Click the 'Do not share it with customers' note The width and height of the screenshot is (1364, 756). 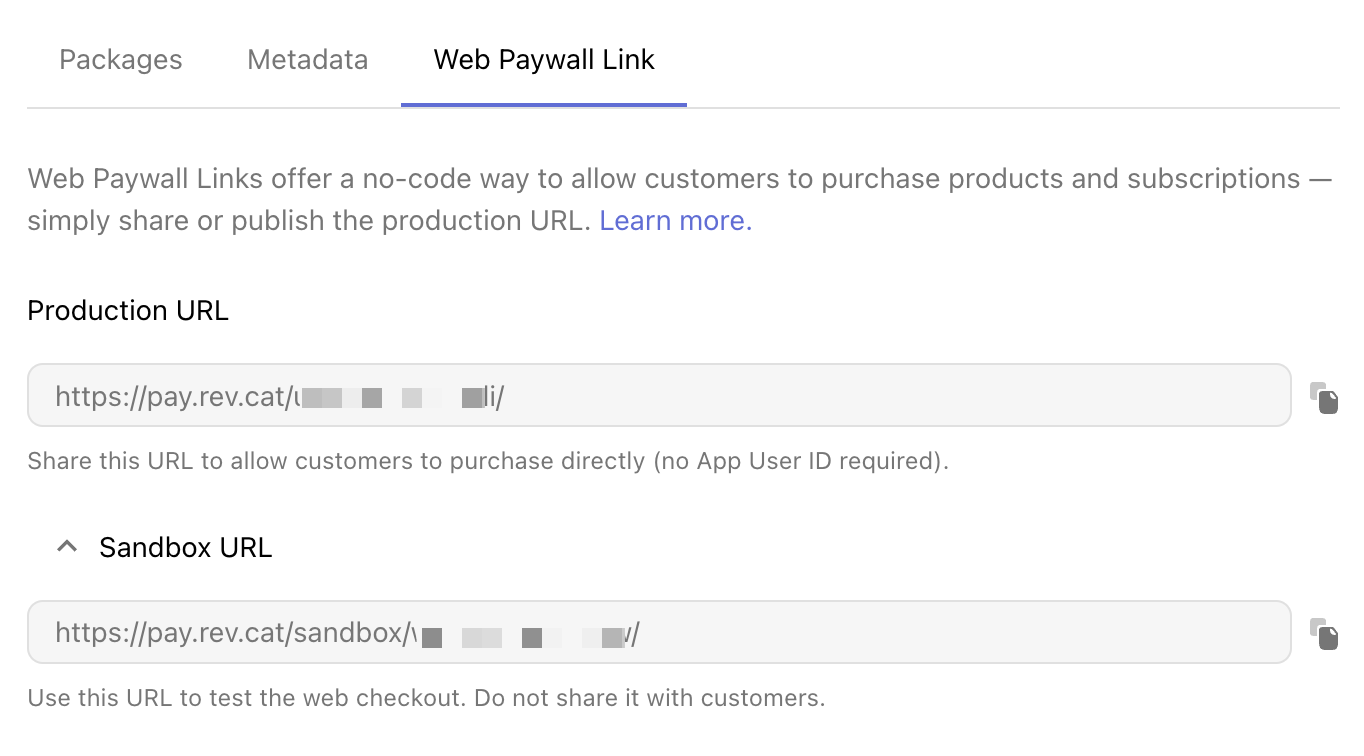point(650,697)
